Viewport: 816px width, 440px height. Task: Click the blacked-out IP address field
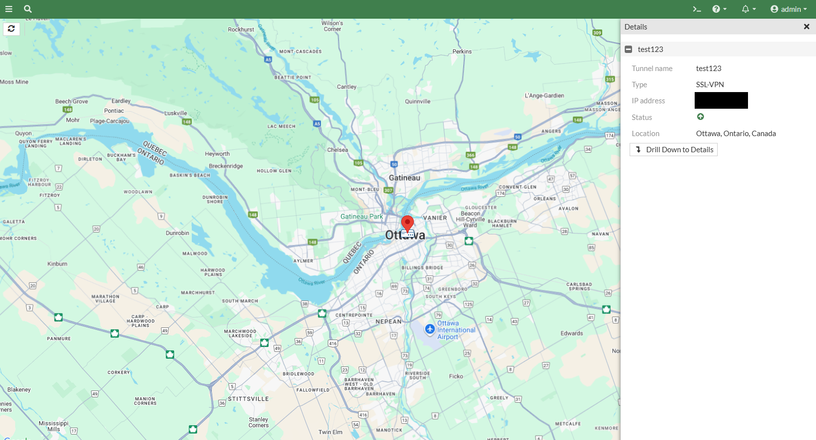(721, 100)
